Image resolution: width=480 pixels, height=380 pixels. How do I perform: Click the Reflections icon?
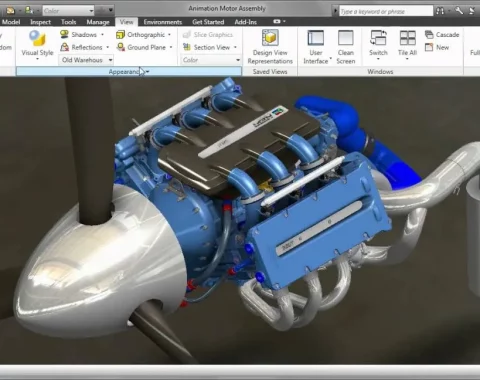pos(64,47)
